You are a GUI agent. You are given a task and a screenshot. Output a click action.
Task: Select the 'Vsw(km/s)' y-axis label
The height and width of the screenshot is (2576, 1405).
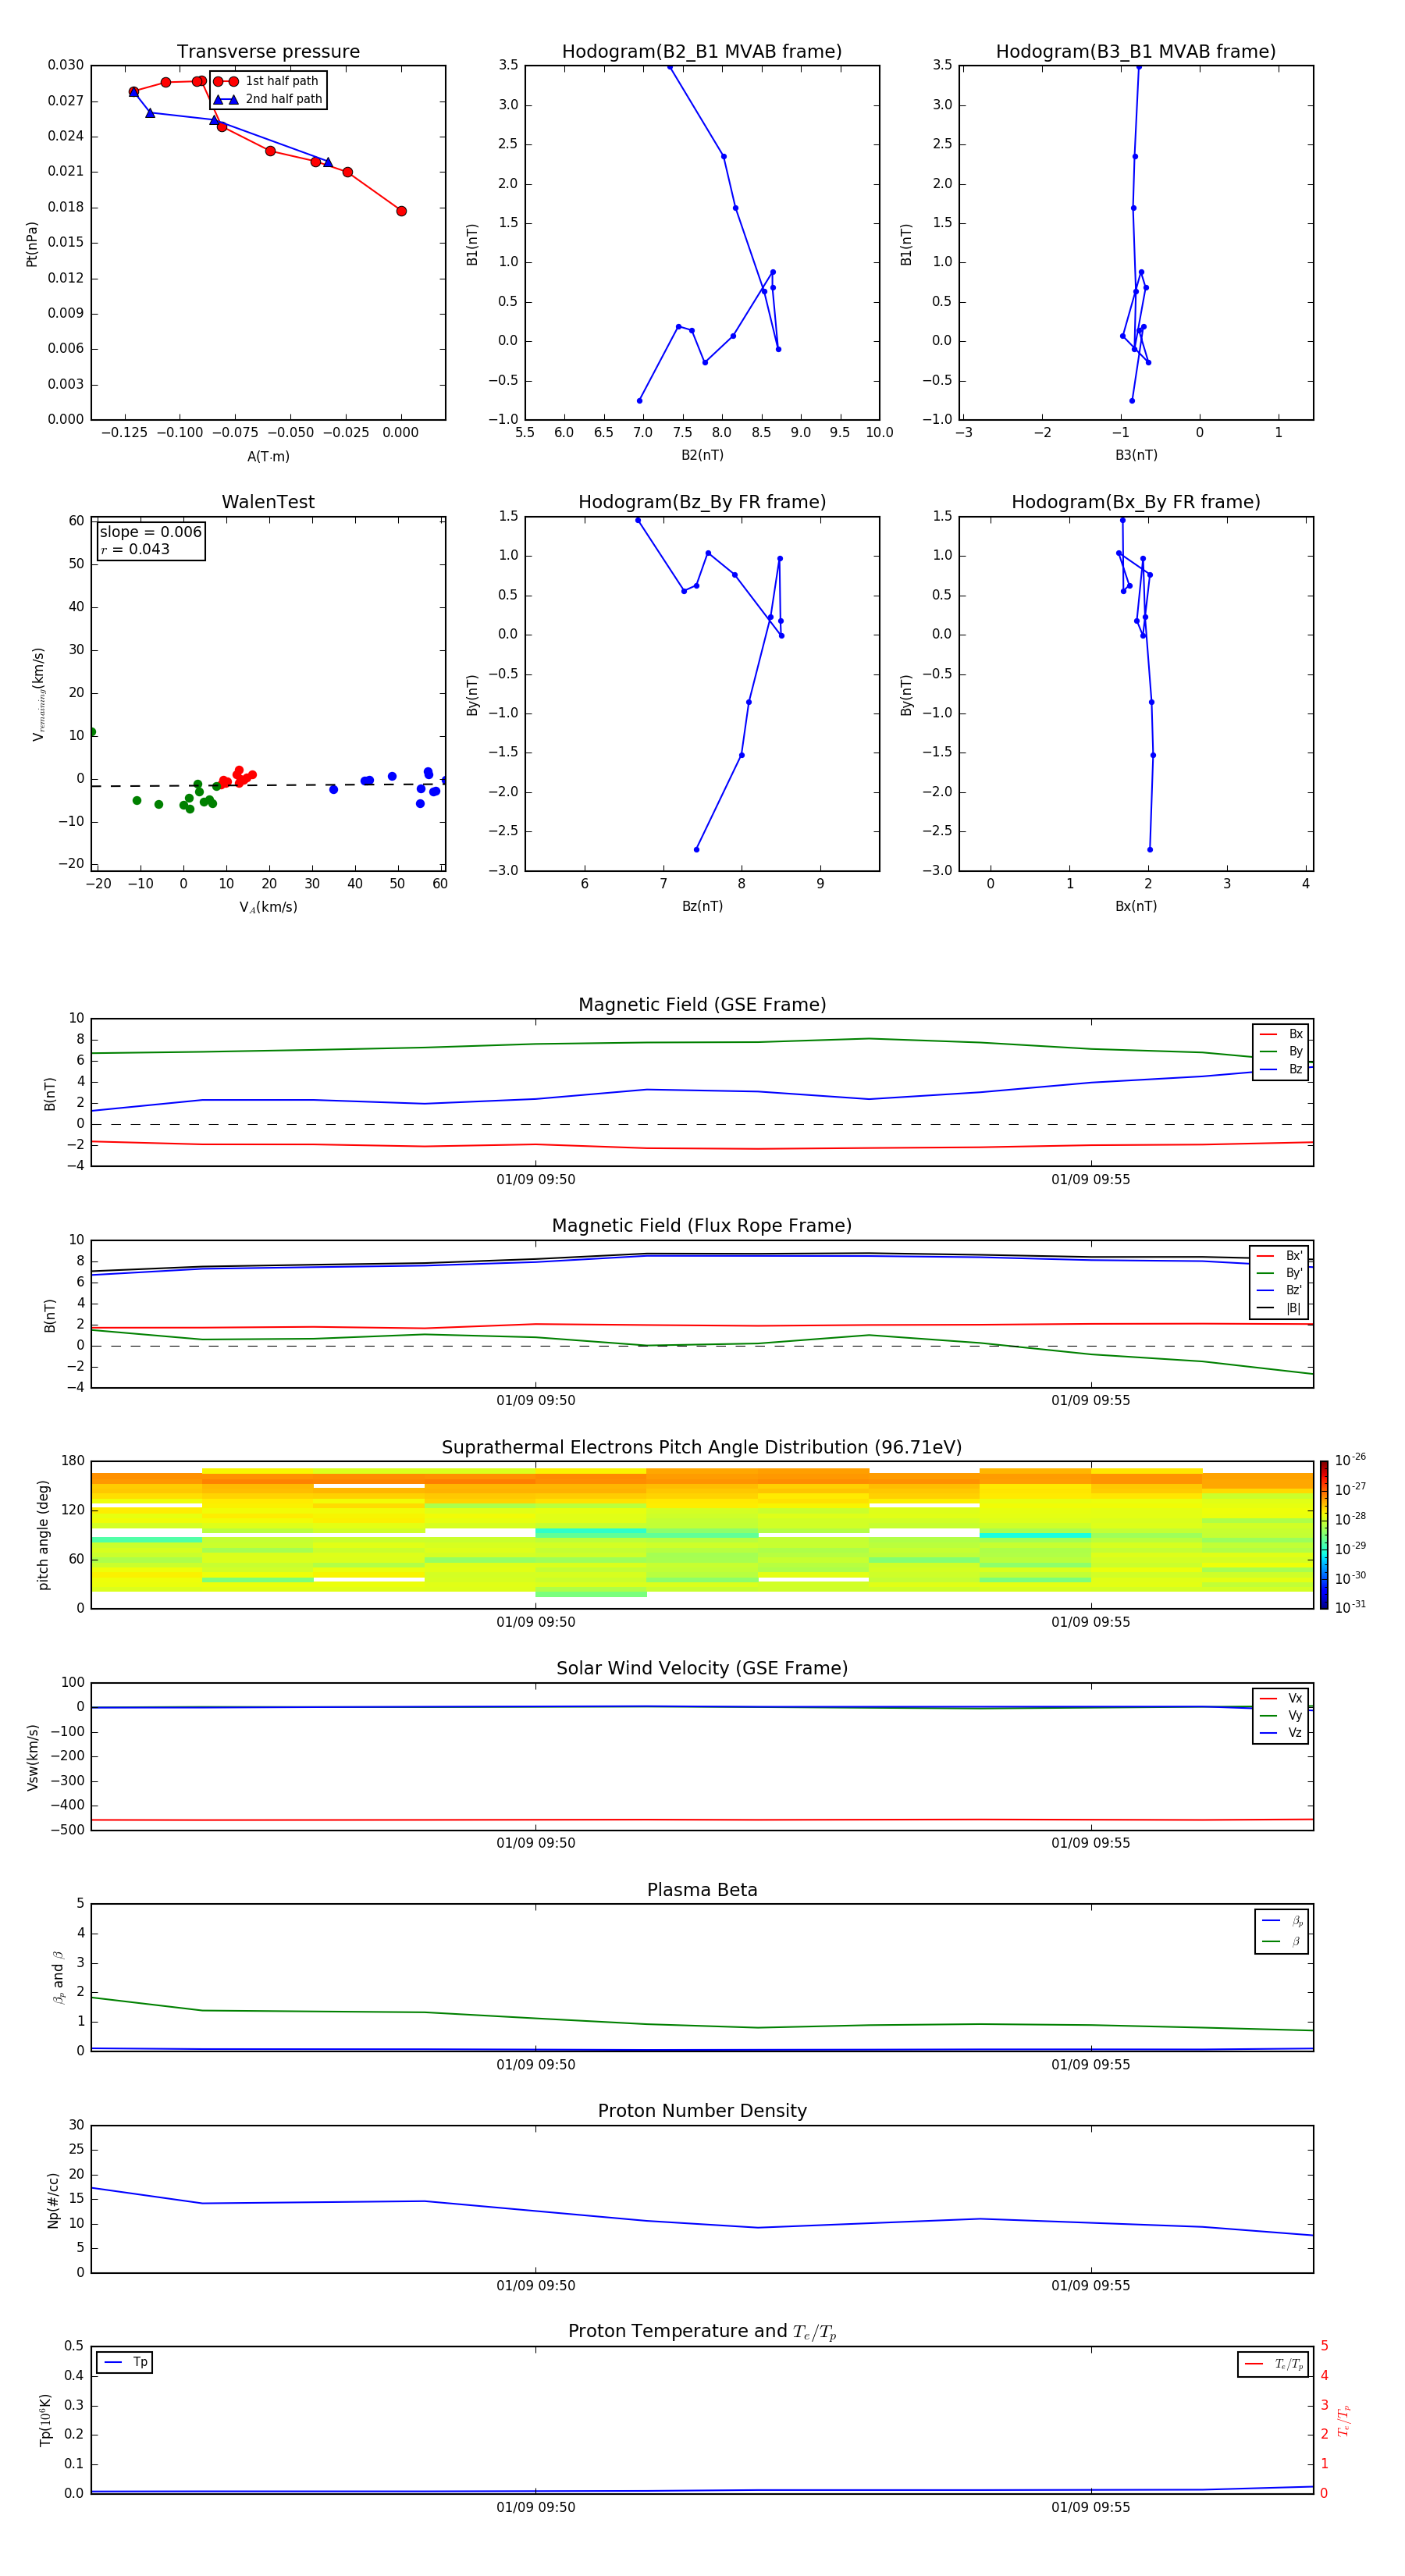[x=32, y=1757]
